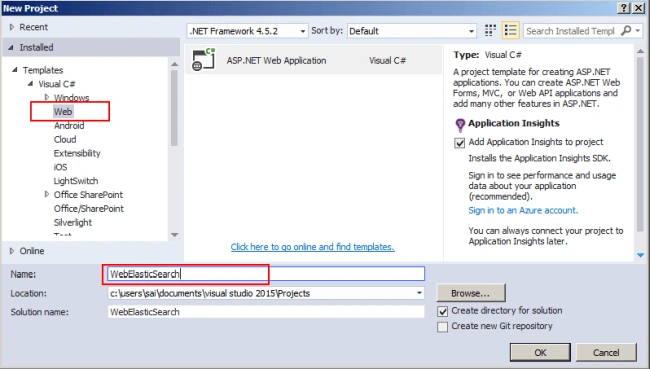Click the Browse... button
The image size is (650, 369).
click(x=471, y=293)
